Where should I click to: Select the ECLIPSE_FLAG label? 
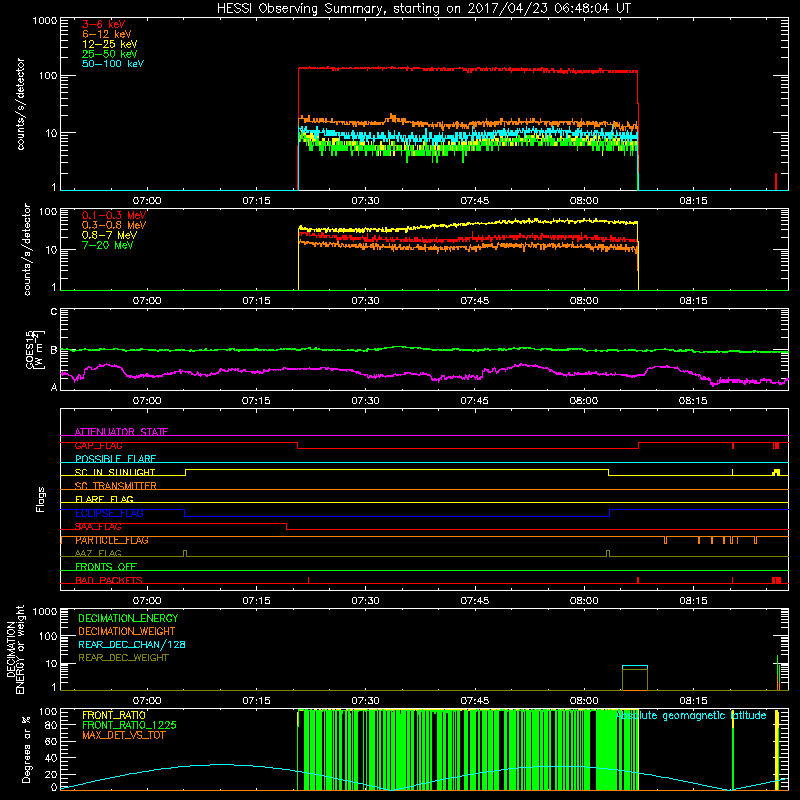[x=109, y=513]
